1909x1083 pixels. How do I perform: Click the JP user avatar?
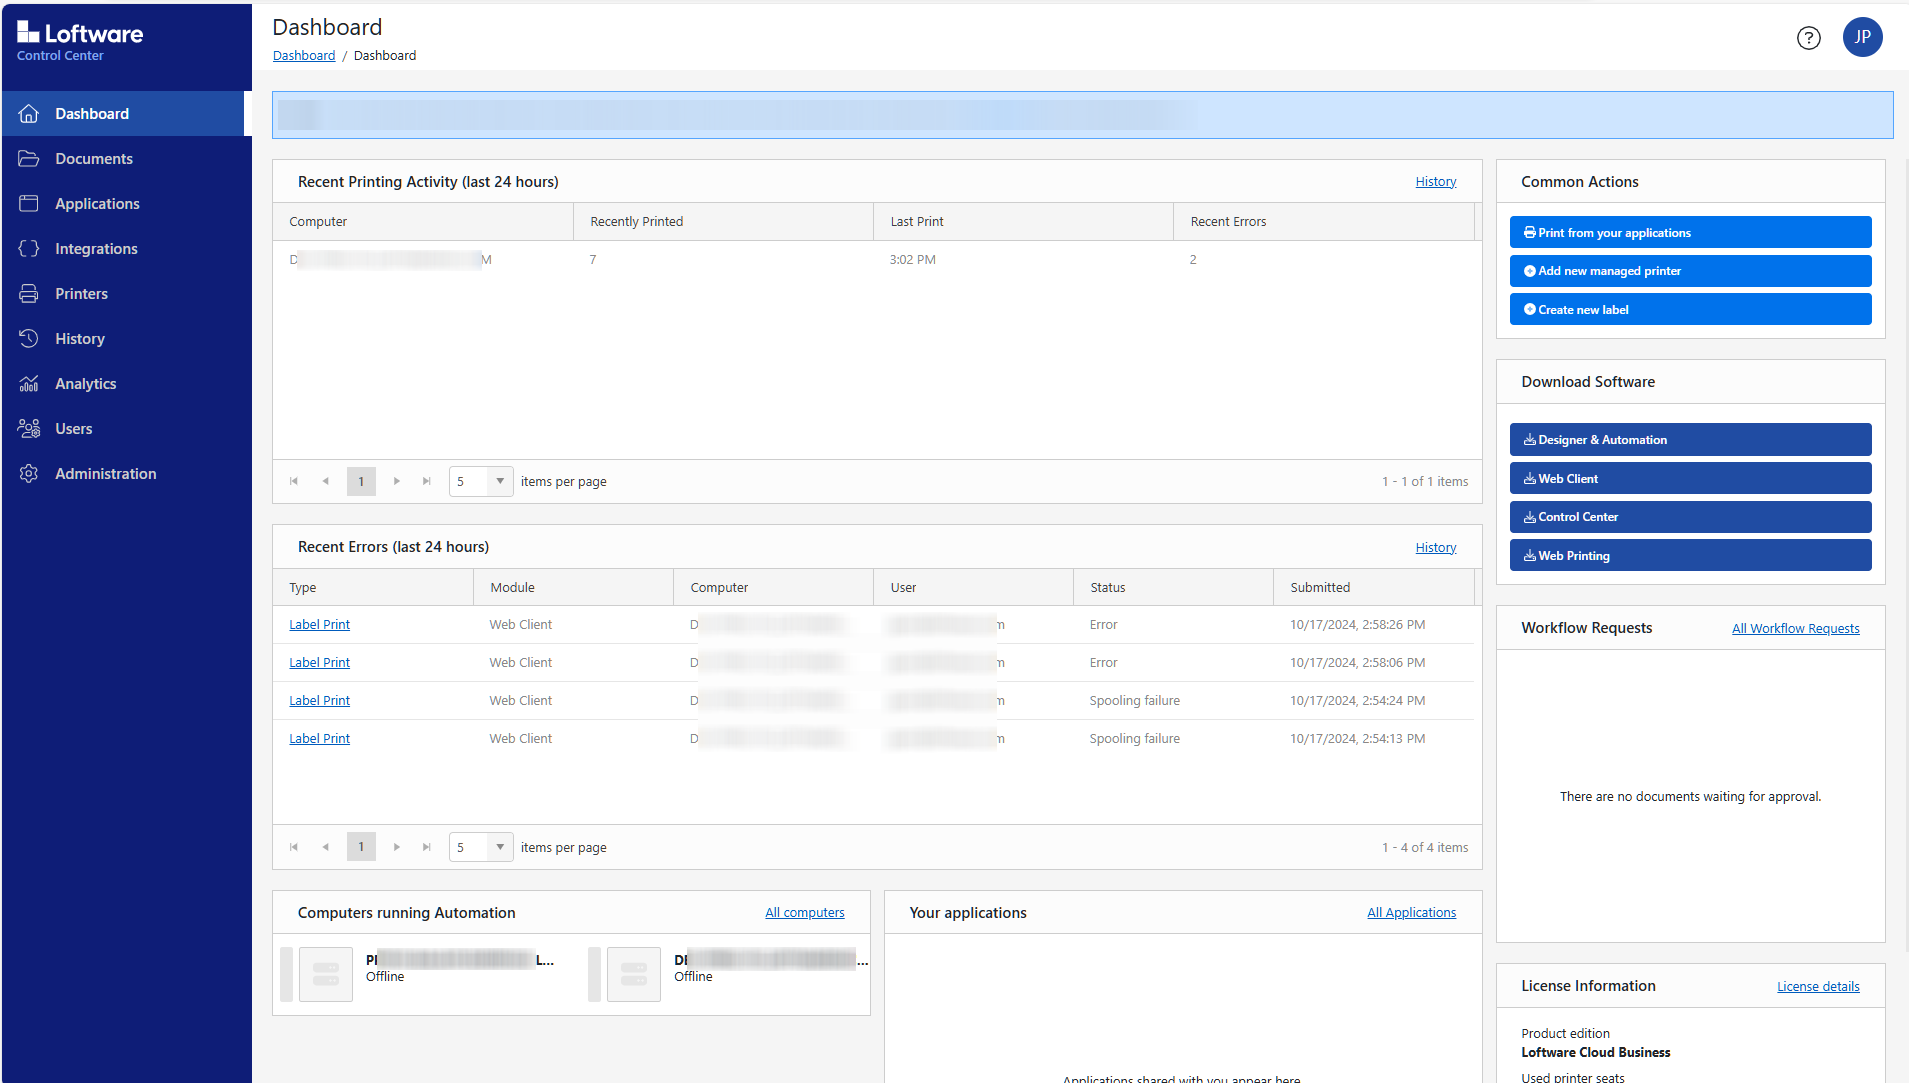pos(1862,37)
